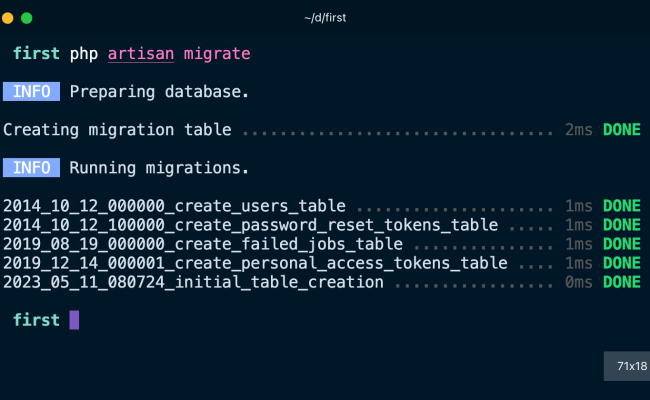Click the 'first' prompt before the cursor
650x400 pixels.
point(36,320)
